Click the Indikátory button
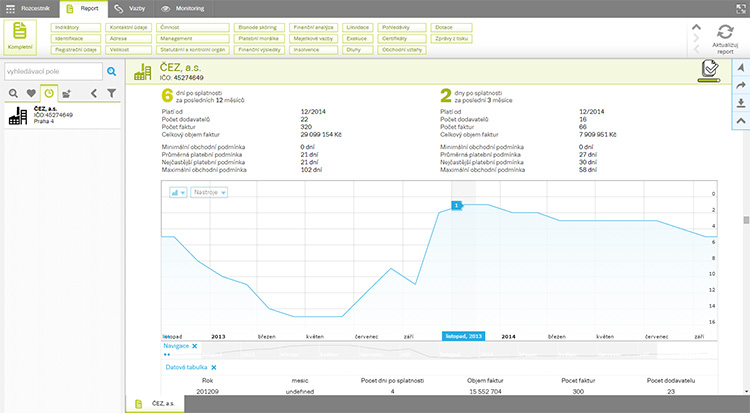Screen dimensions: 750x413 point(76,28)
